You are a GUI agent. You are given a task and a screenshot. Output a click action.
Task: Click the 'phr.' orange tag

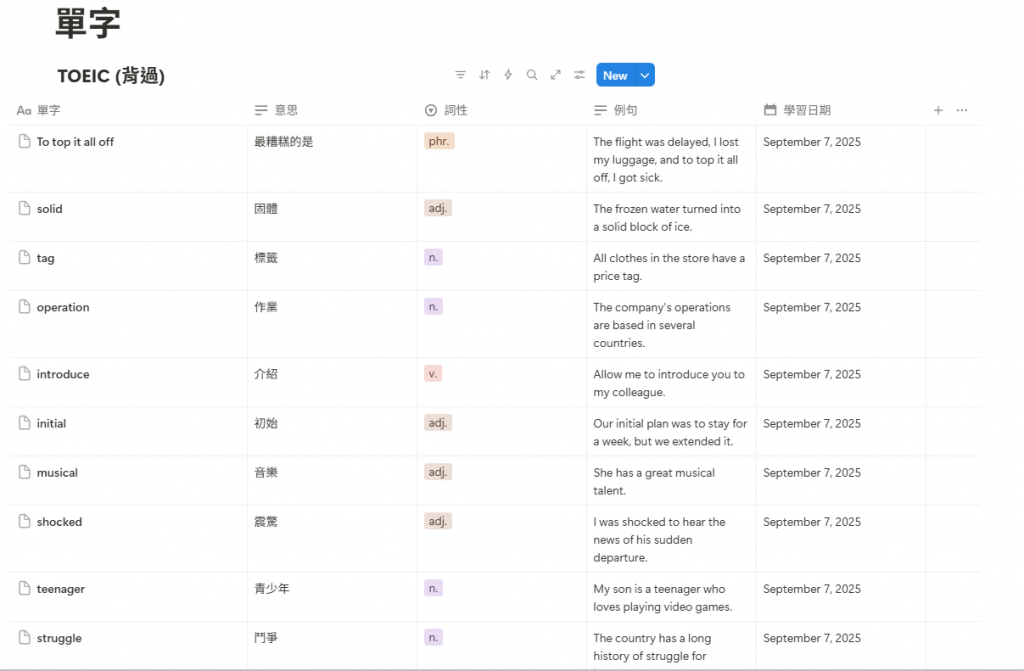[x=439, y=142]
